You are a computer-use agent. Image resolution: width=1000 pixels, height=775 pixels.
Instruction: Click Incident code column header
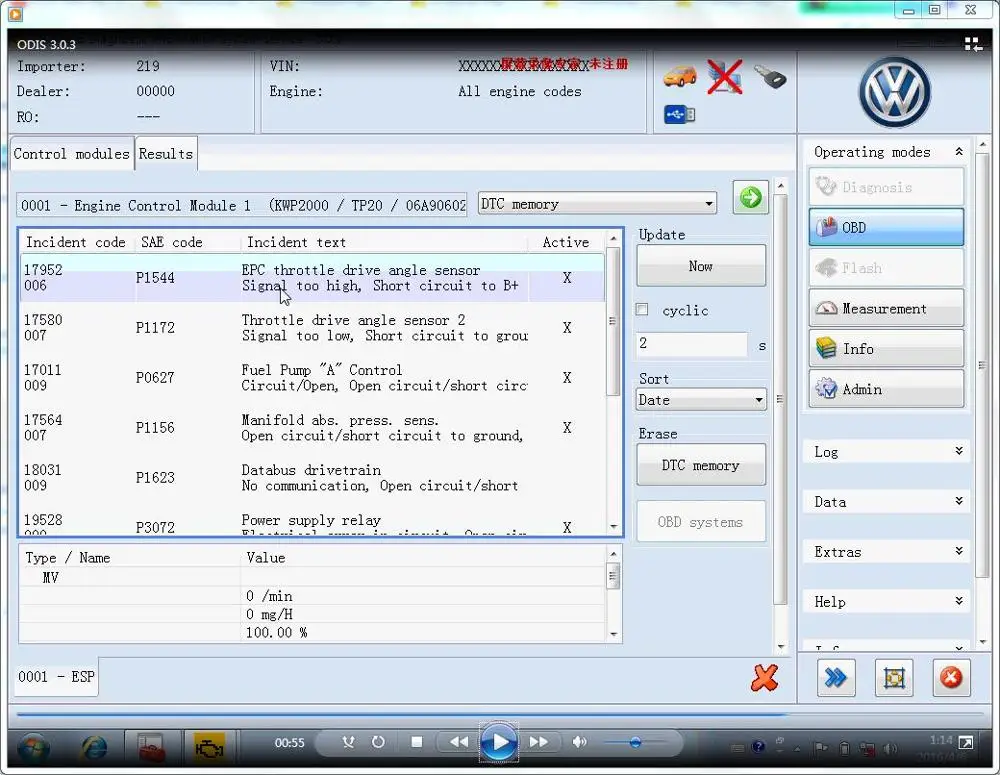click(76, 242)
